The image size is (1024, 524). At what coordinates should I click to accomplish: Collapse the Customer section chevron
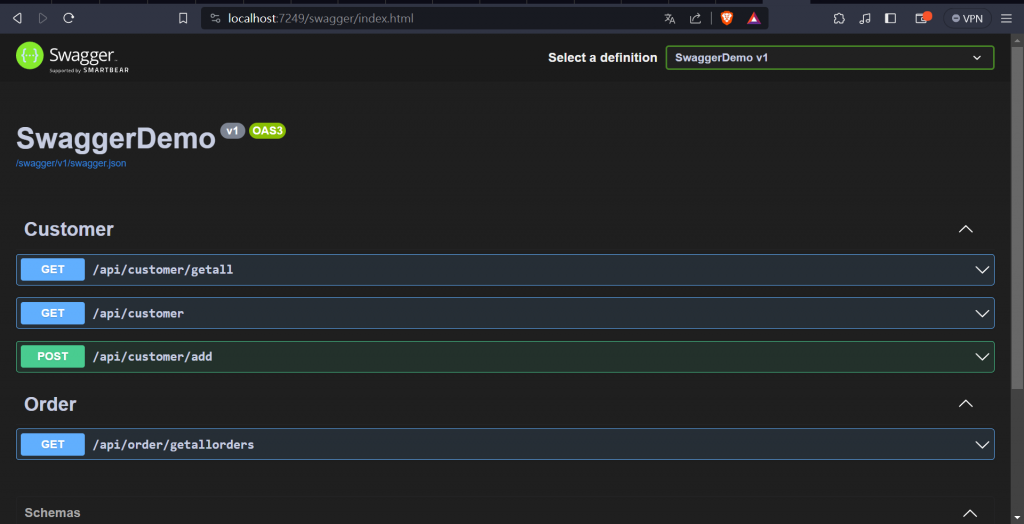pos(965,229)
